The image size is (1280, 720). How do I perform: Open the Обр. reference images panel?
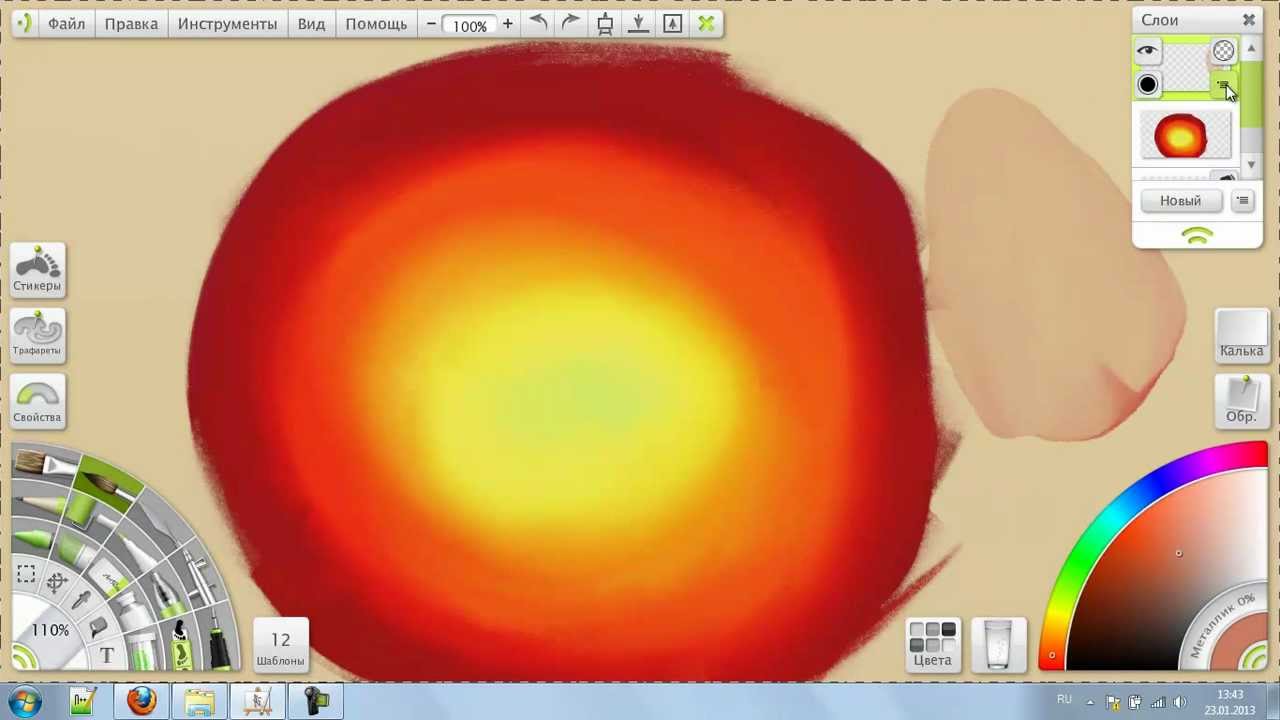pos(1241,401)
